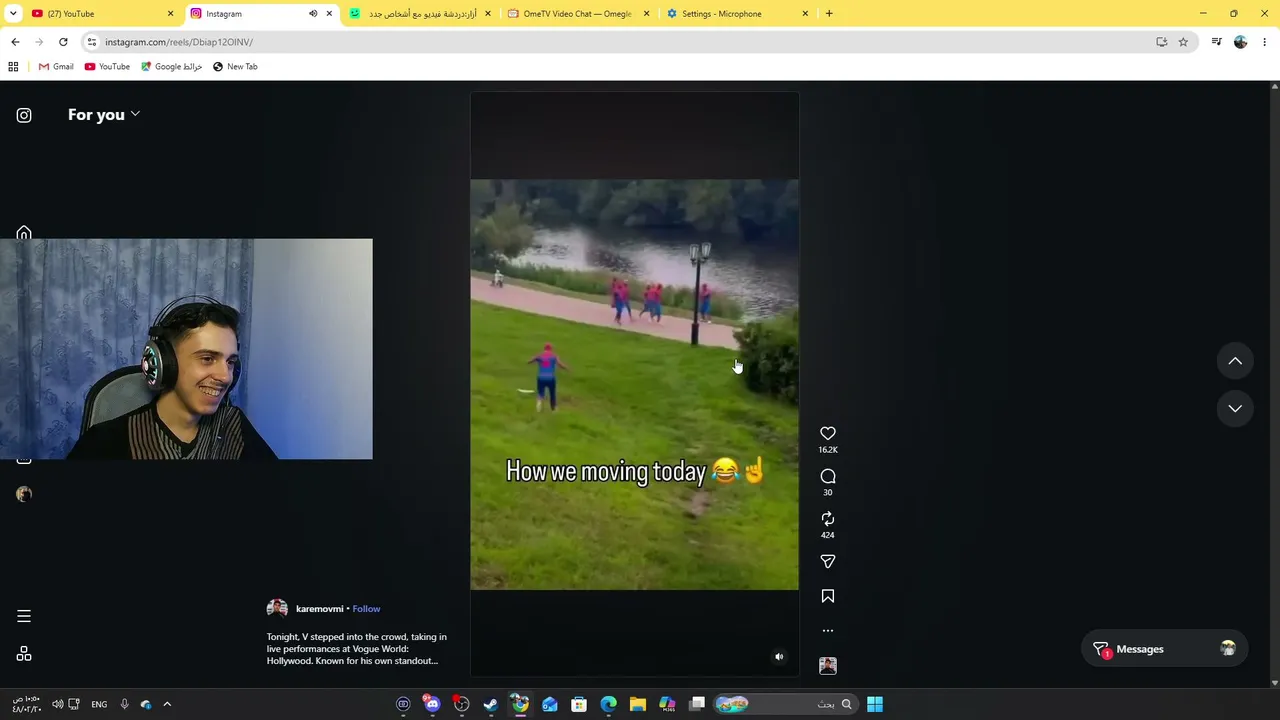
Task: Click the taskbar search box
Action: pyautogui.click(x=787, y=704)
